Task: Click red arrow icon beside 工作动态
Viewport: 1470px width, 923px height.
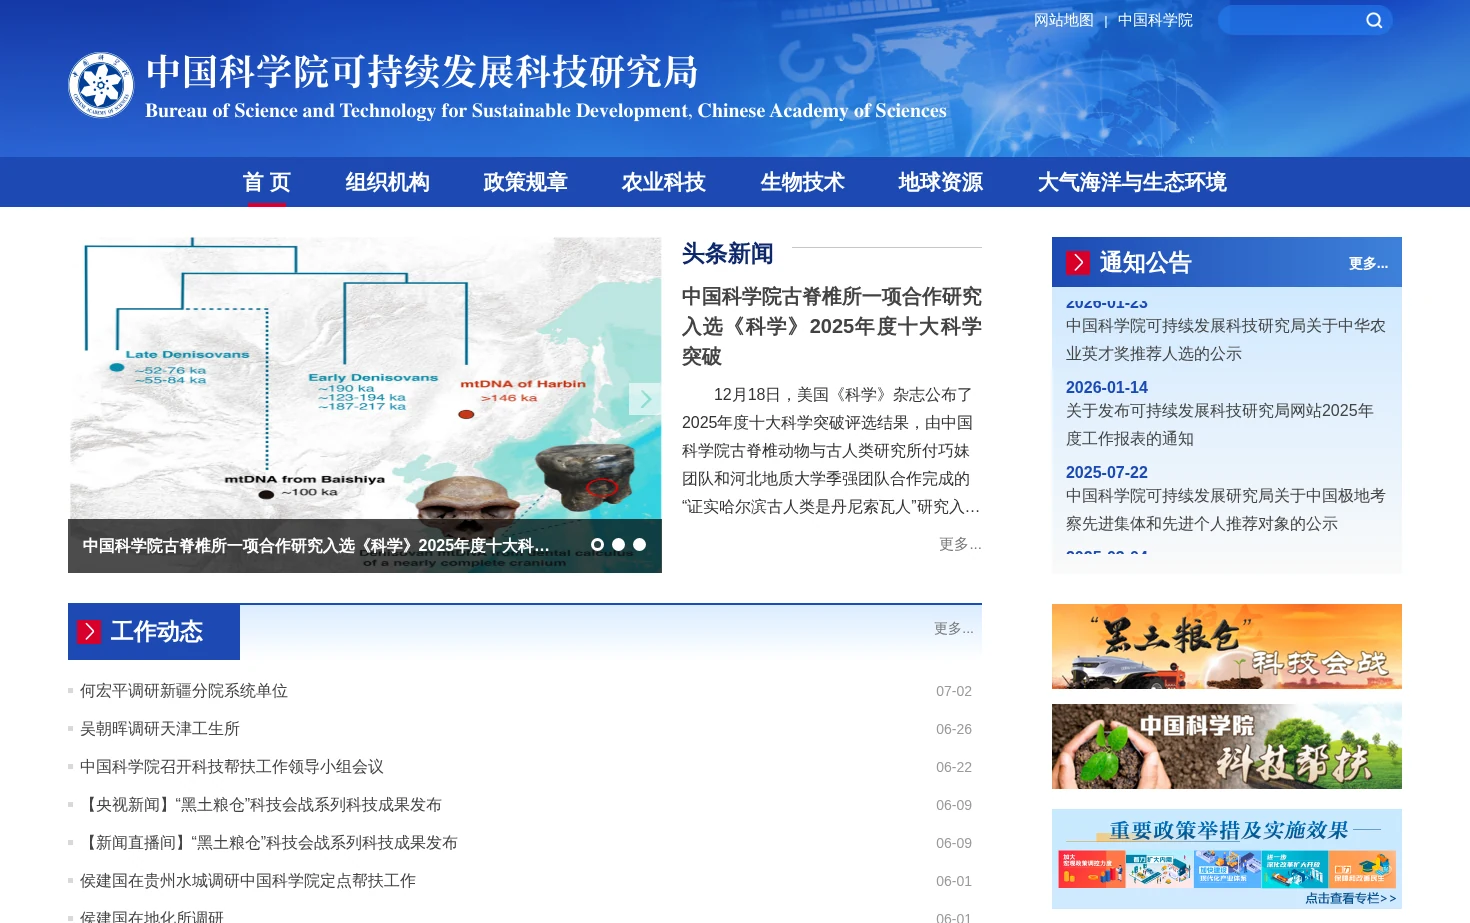Action: coord(89,631)
